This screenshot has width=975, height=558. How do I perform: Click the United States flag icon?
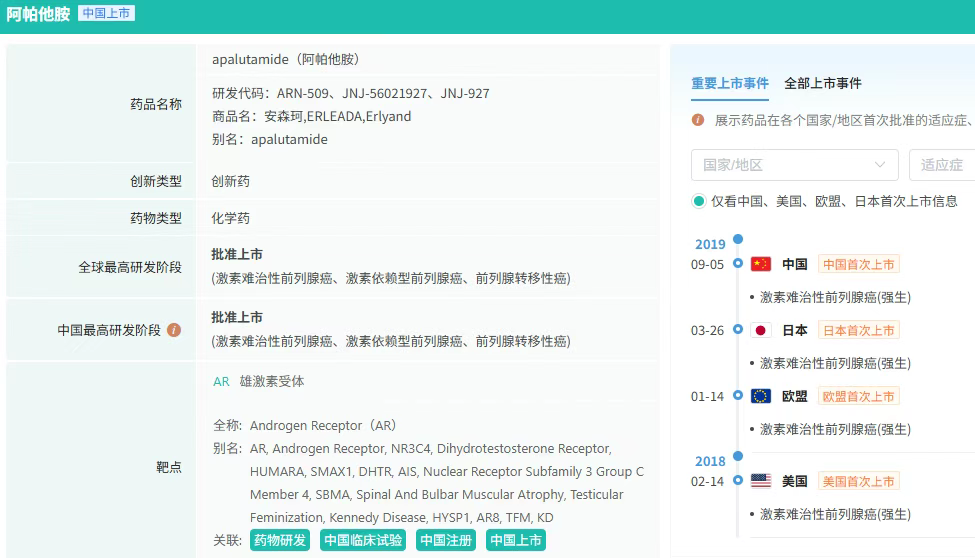coord(761,481)
